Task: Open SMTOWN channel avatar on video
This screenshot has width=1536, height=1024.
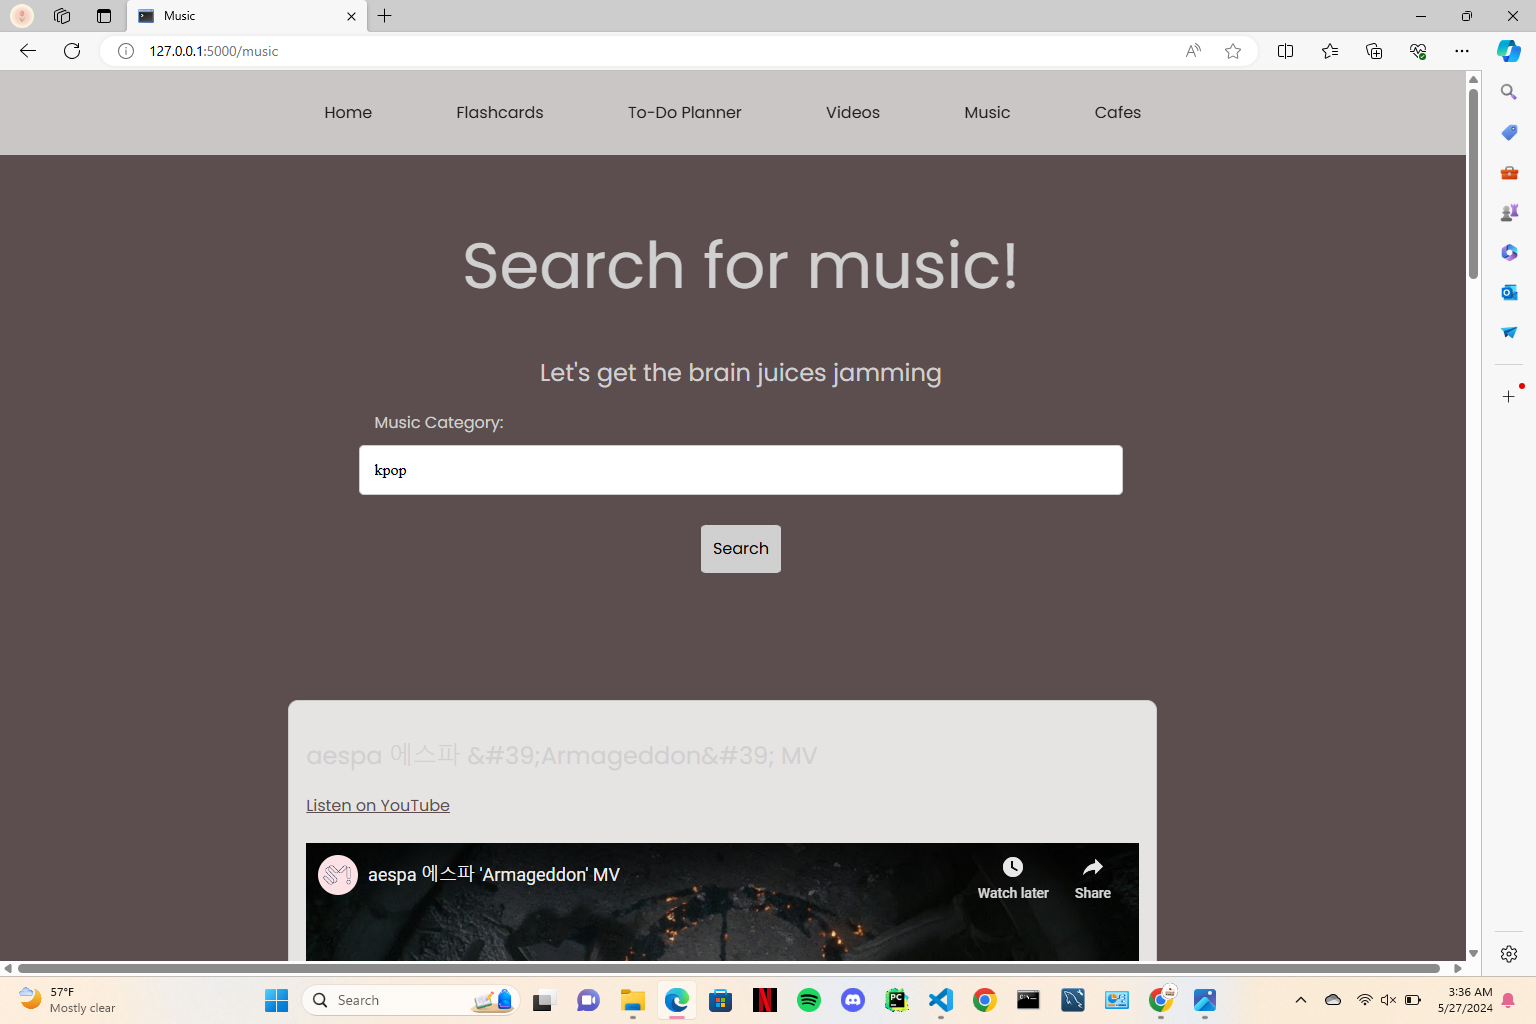Action: (x=338, y=875)
